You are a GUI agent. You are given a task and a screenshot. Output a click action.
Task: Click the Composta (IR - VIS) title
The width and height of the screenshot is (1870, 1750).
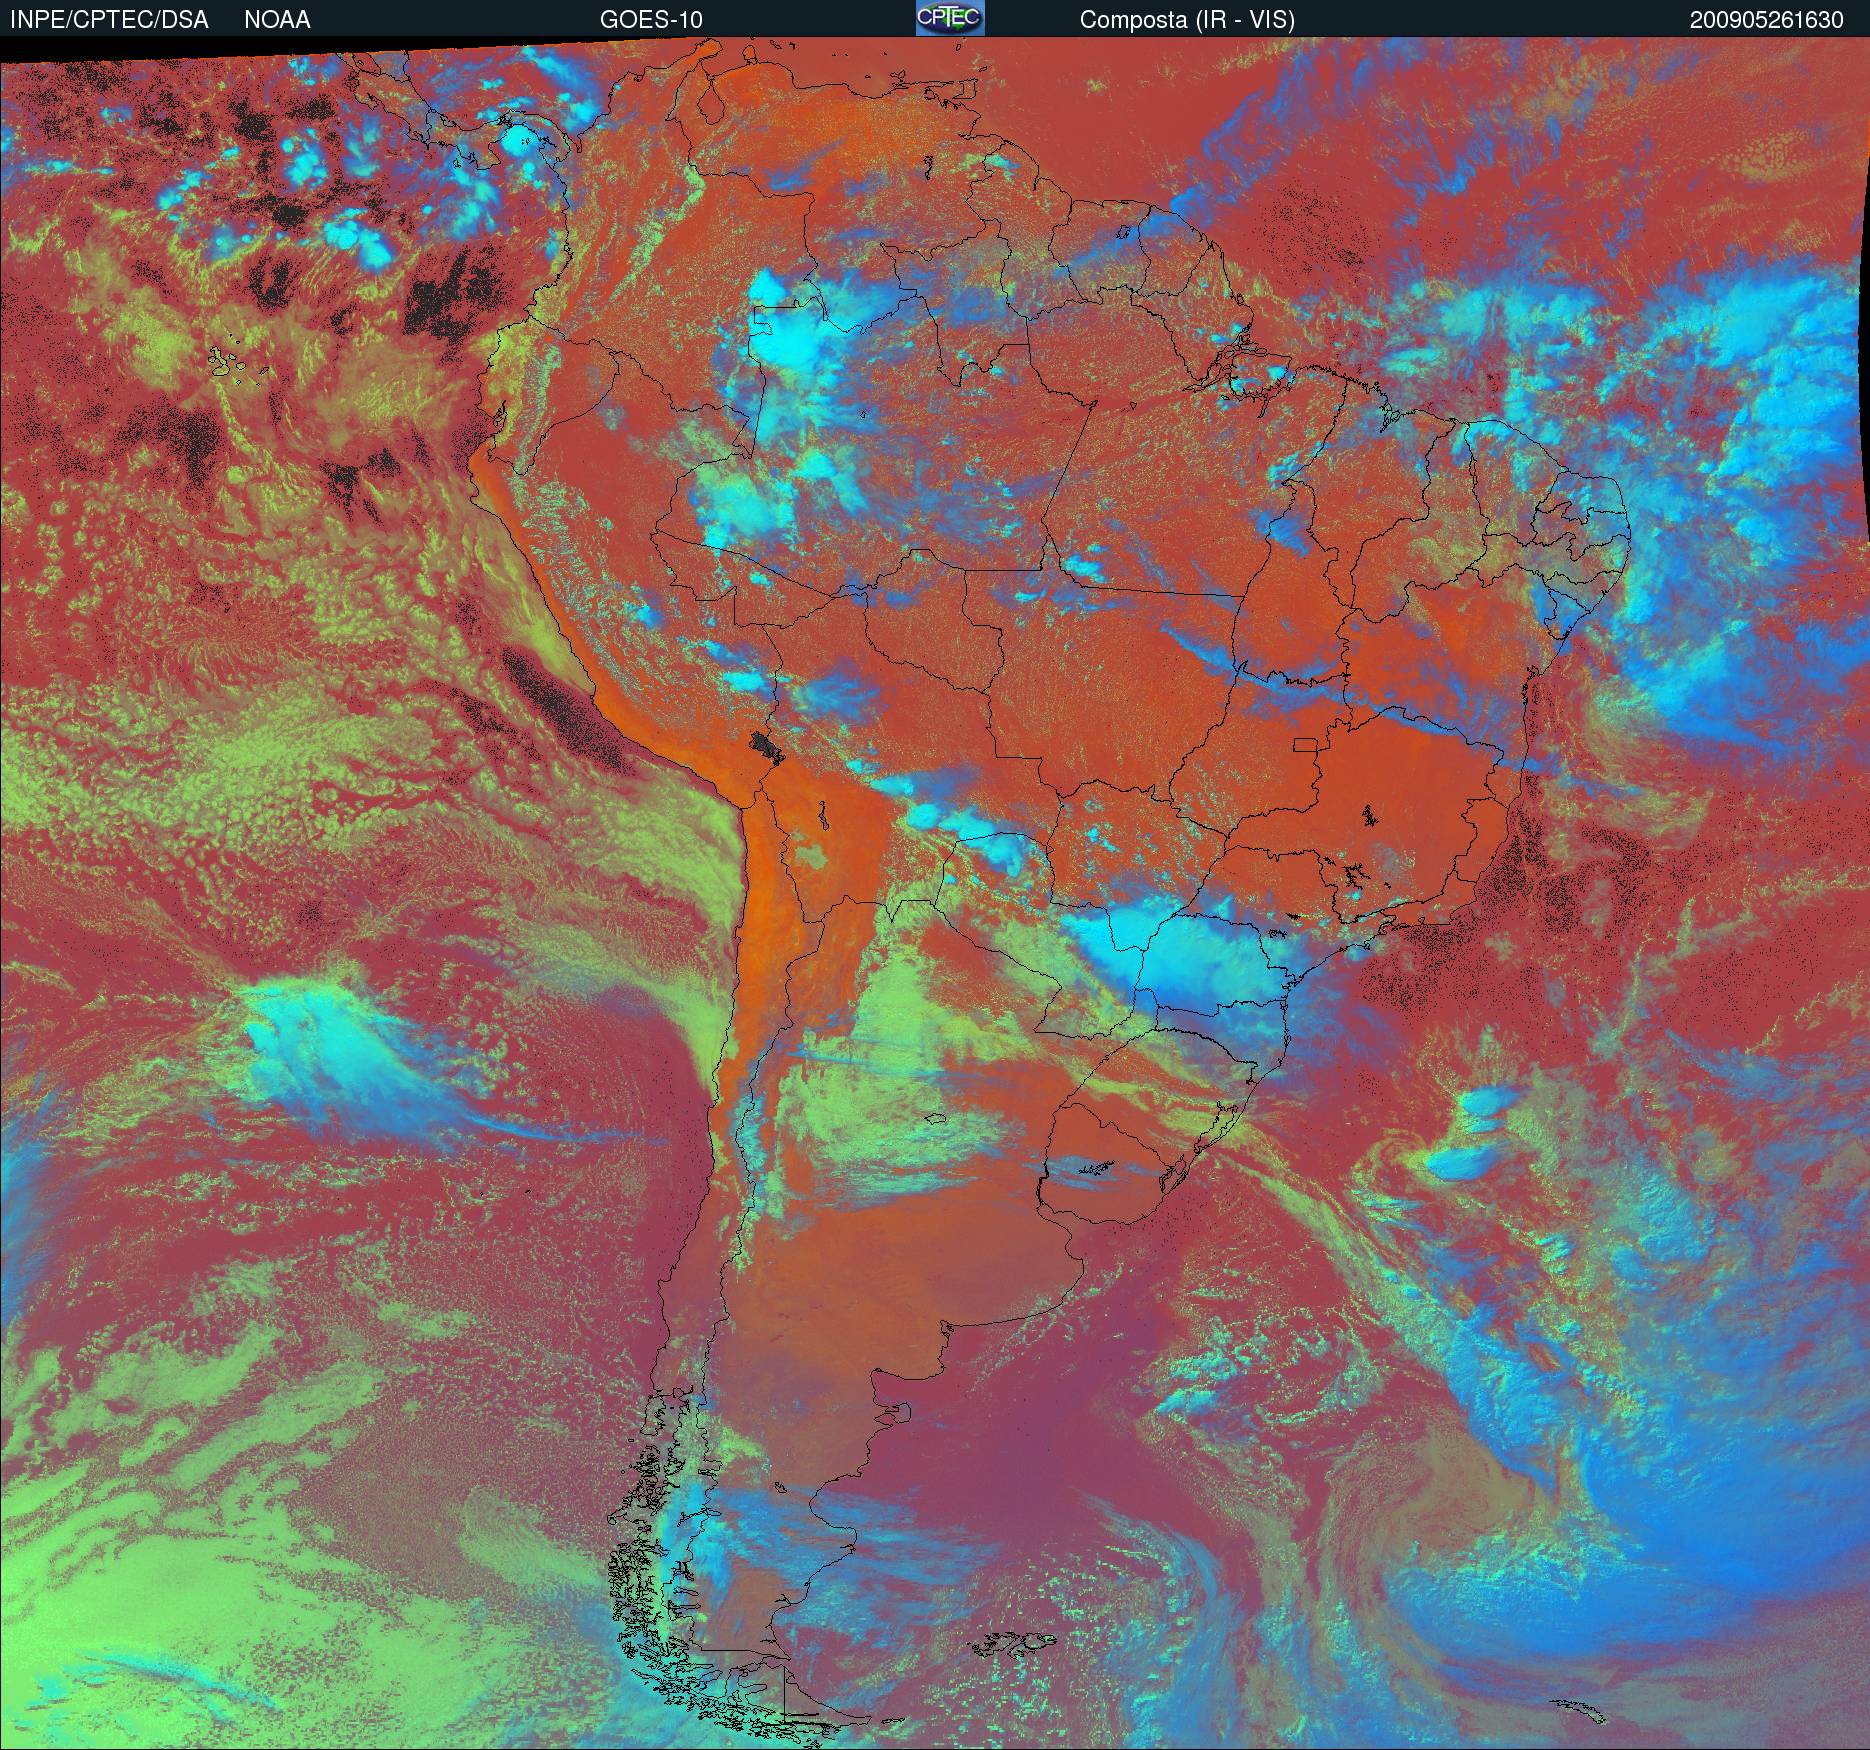point(1187,20)
